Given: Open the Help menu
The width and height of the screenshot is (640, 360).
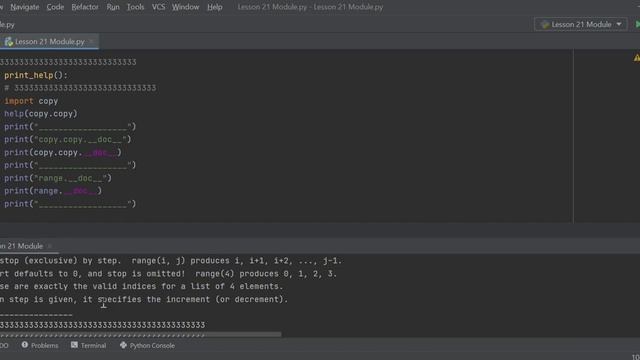Looking at the screenshot, I should pos(215,7).
